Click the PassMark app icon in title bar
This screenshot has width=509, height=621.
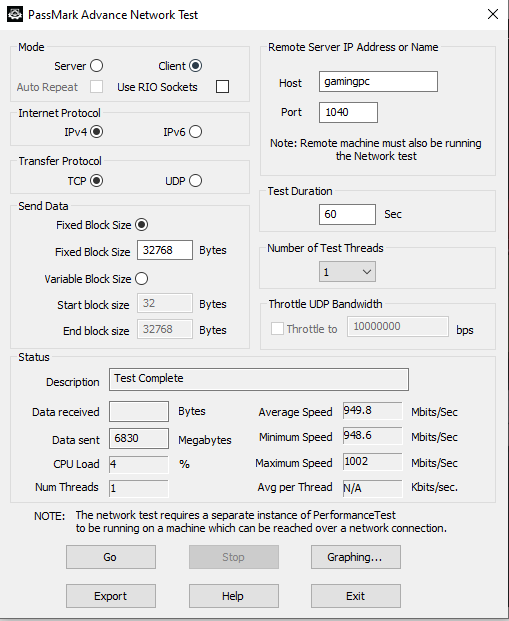coord(15,15)
